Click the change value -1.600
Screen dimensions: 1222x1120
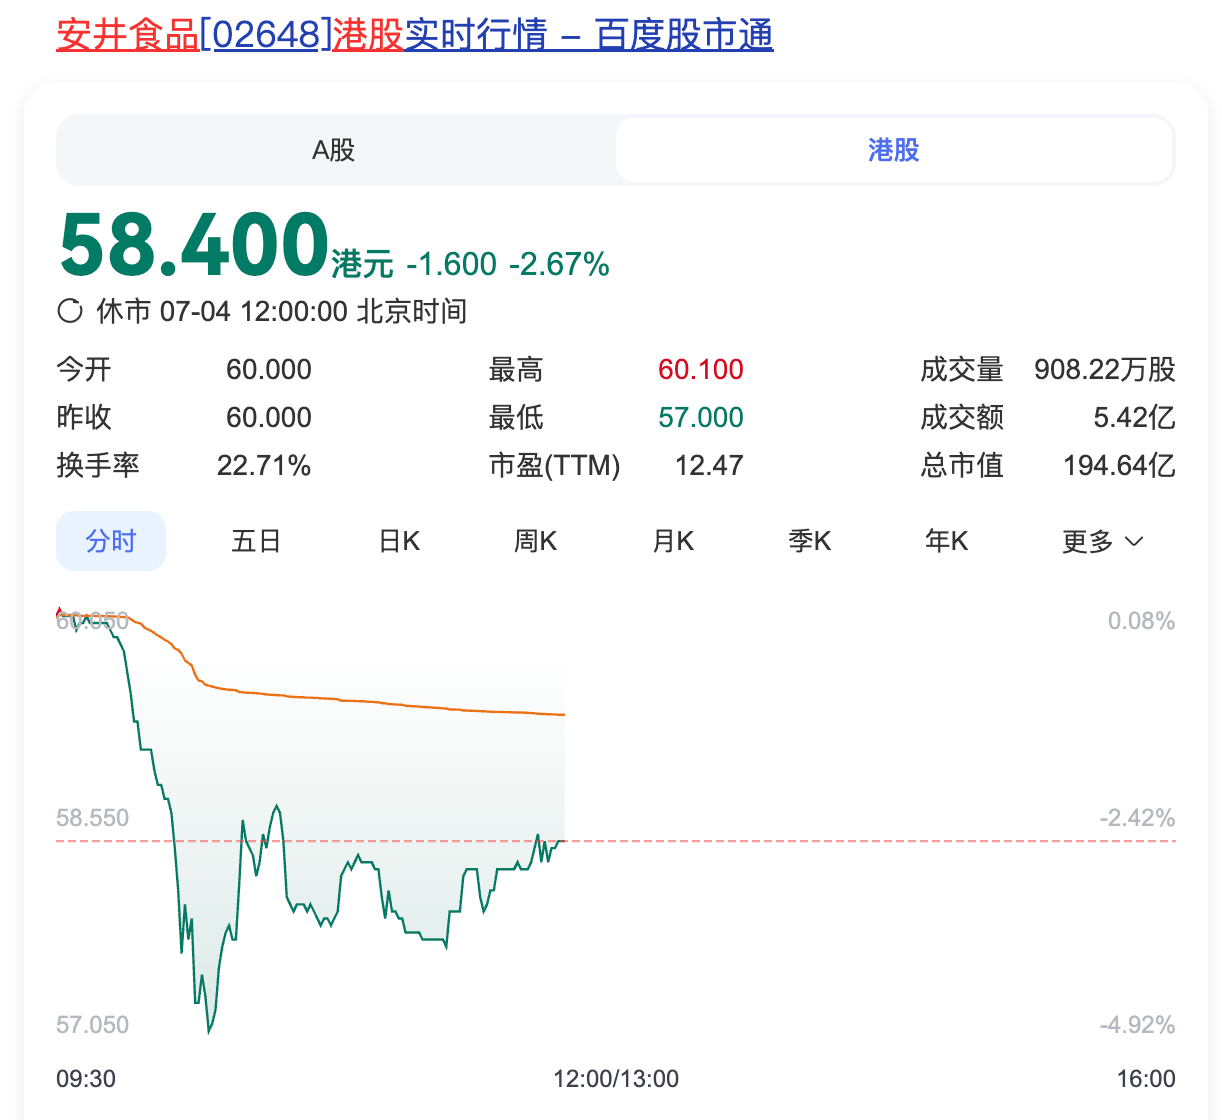pos(451,264)
